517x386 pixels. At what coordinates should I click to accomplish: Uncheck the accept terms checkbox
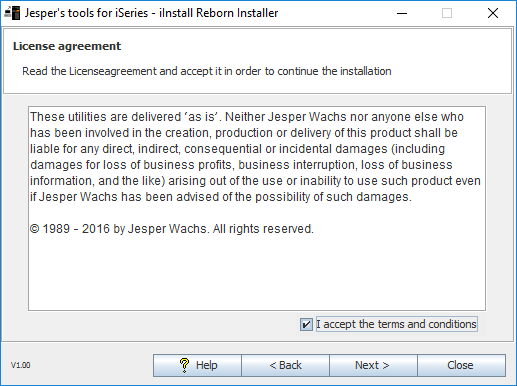pyautogui.click(x=306, y=324)
